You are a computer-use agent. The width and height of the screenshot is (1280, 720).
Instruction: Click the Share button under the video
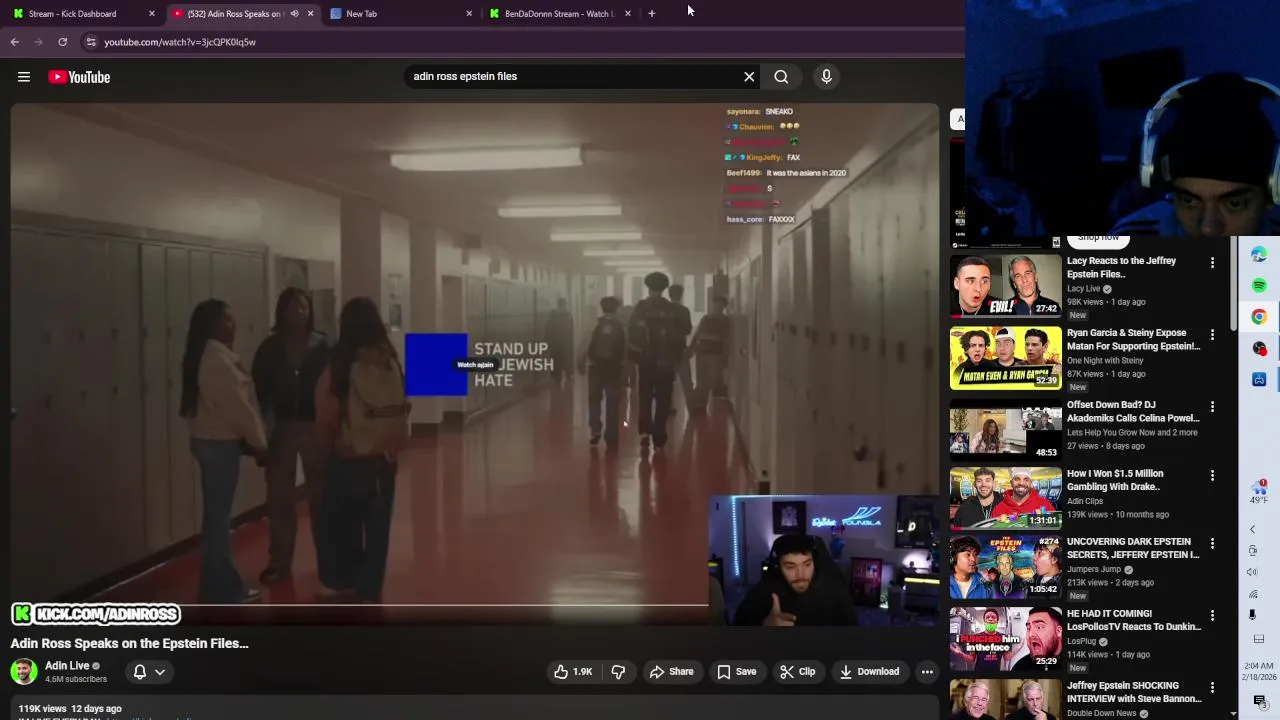click(x=671, y=672)
